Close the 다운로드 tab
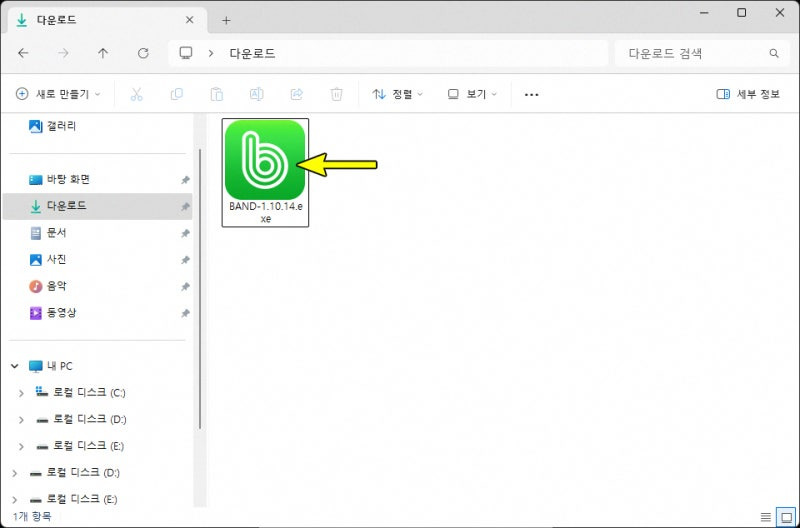This screenshot has width=800, height=528. [x=189, y=20]
